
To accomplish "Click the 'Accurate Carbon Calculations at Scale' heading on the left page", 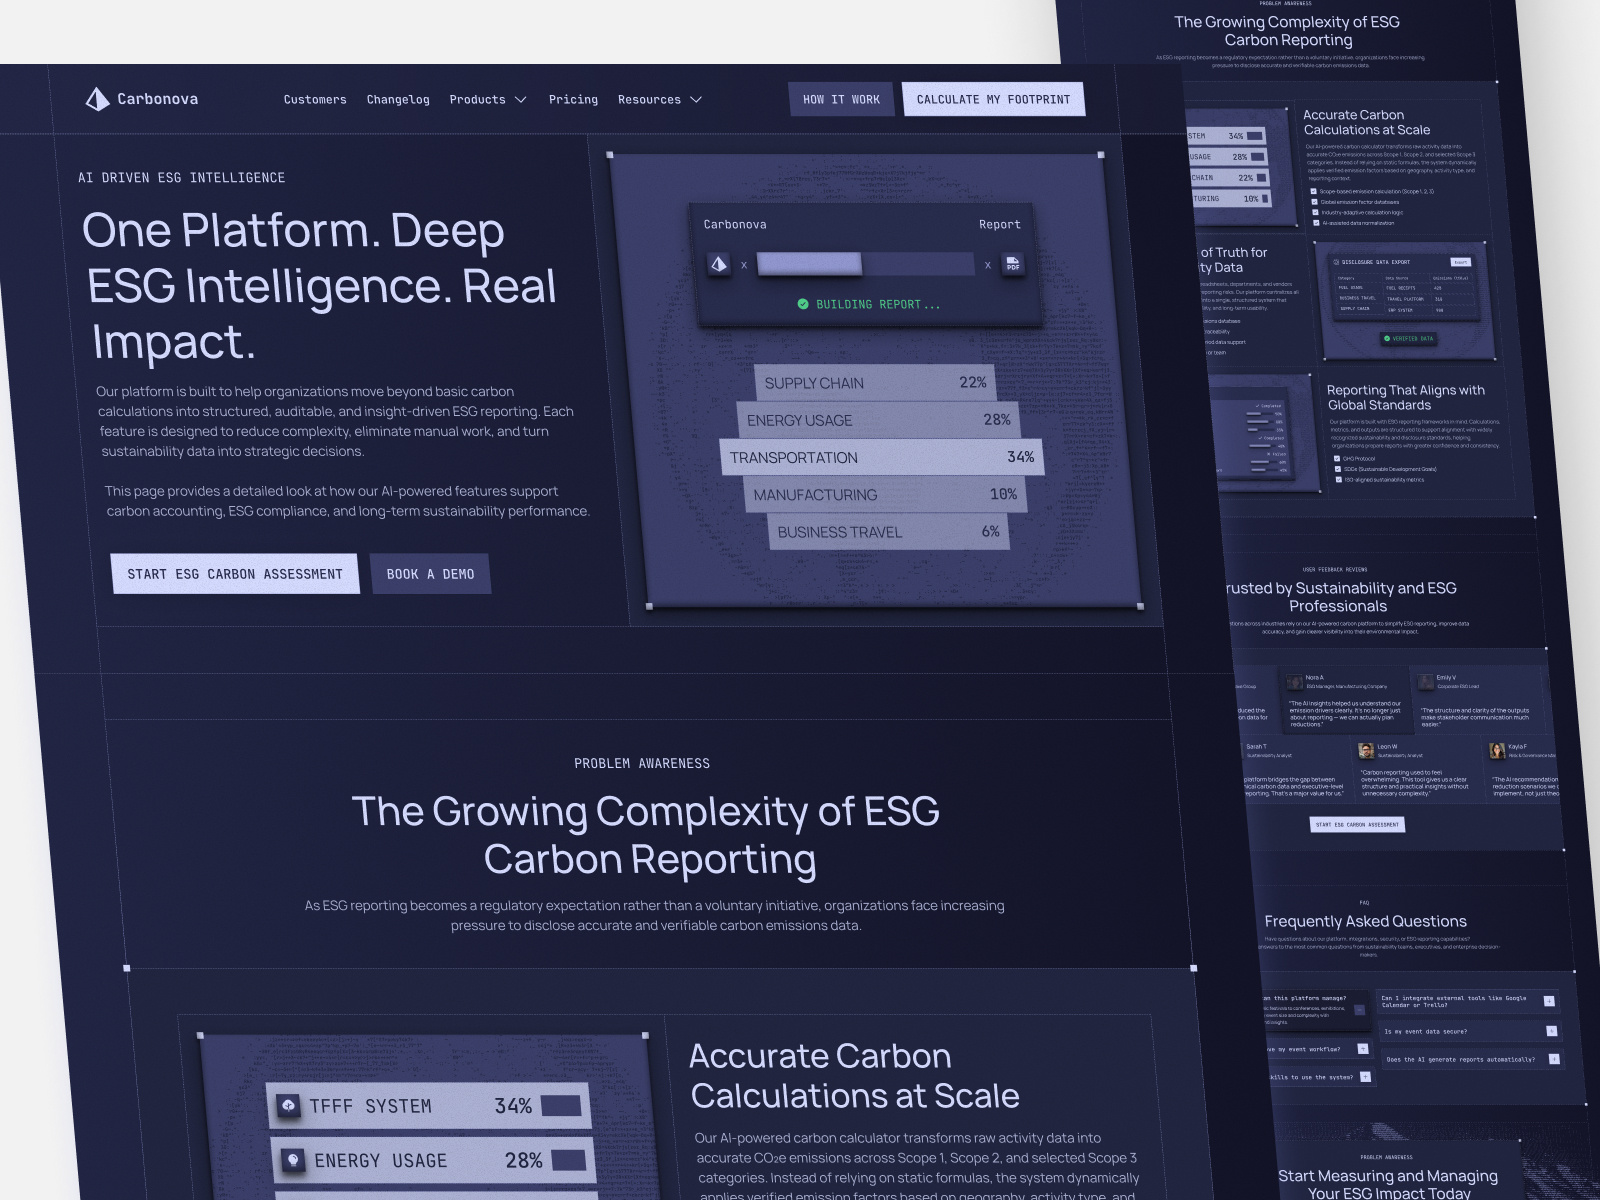I will click(854, 1076).
